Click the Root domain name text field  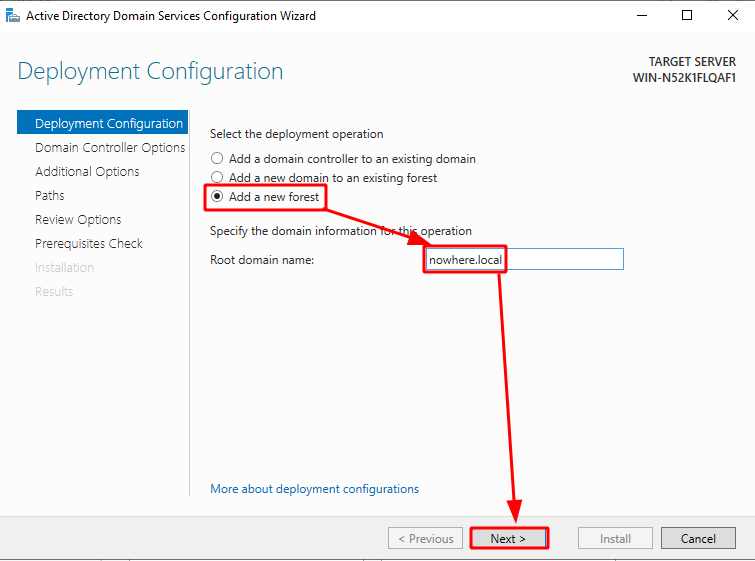524,260
